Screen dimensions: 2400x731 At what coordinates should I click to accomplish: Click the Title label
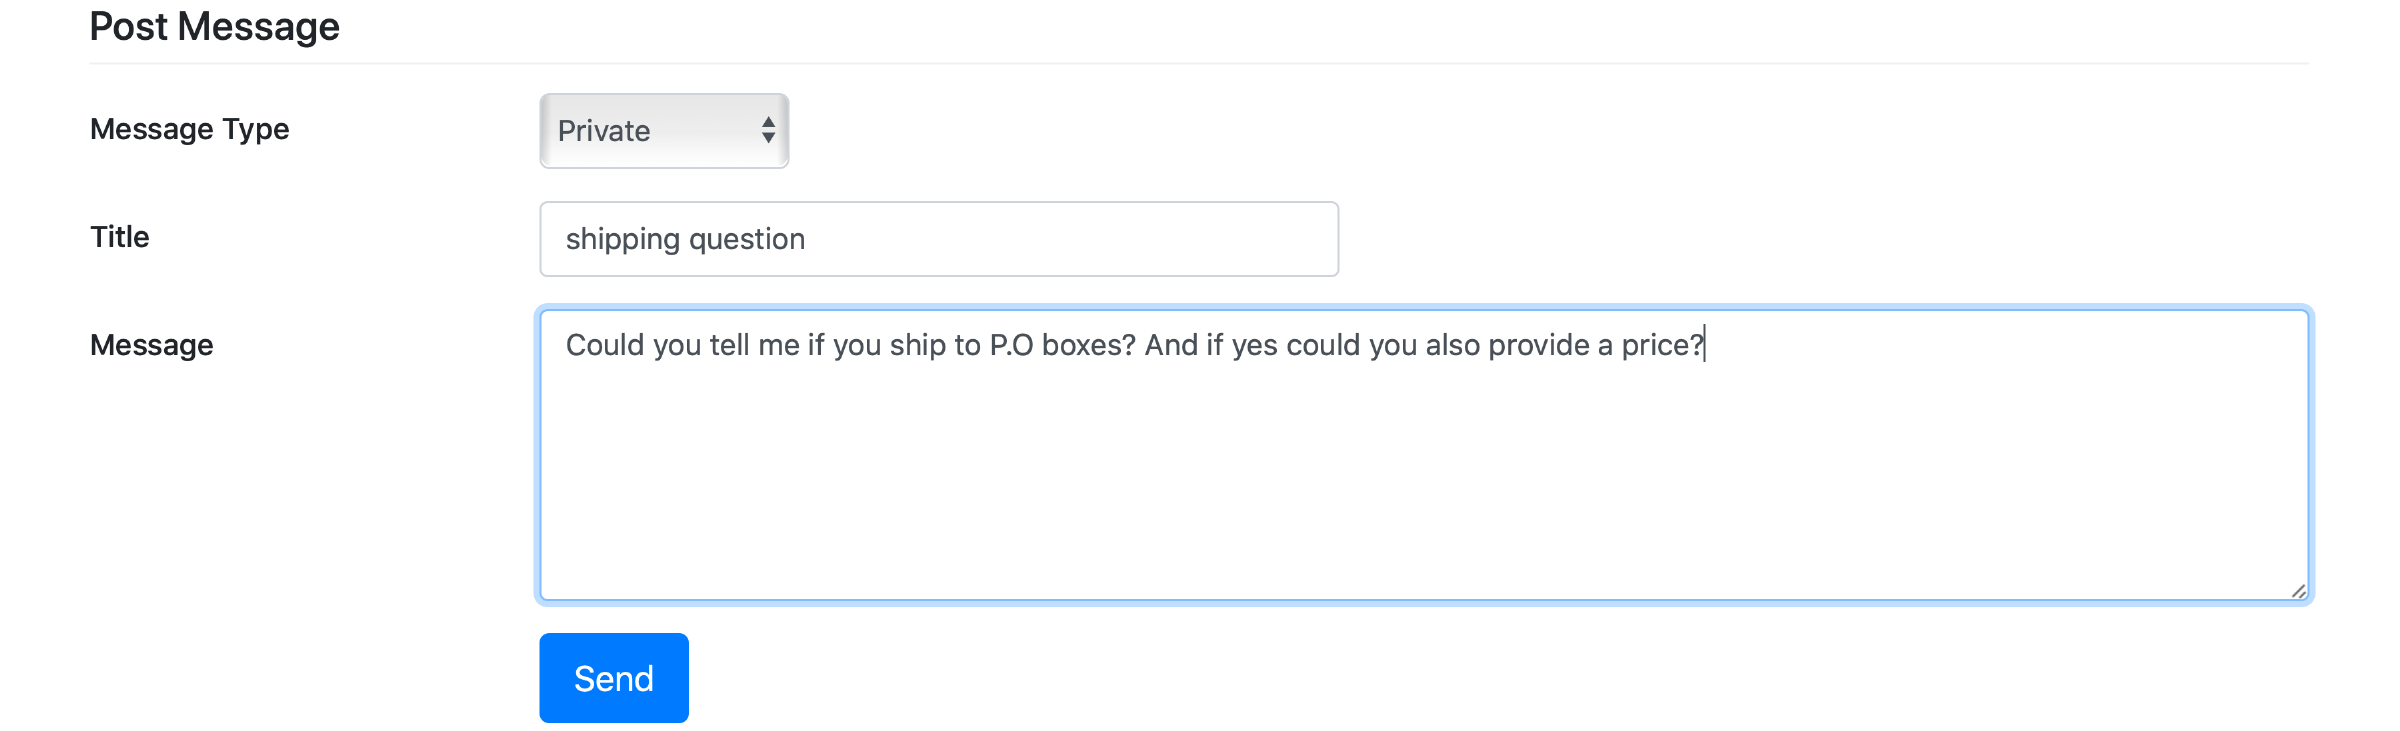click(120, 237)
